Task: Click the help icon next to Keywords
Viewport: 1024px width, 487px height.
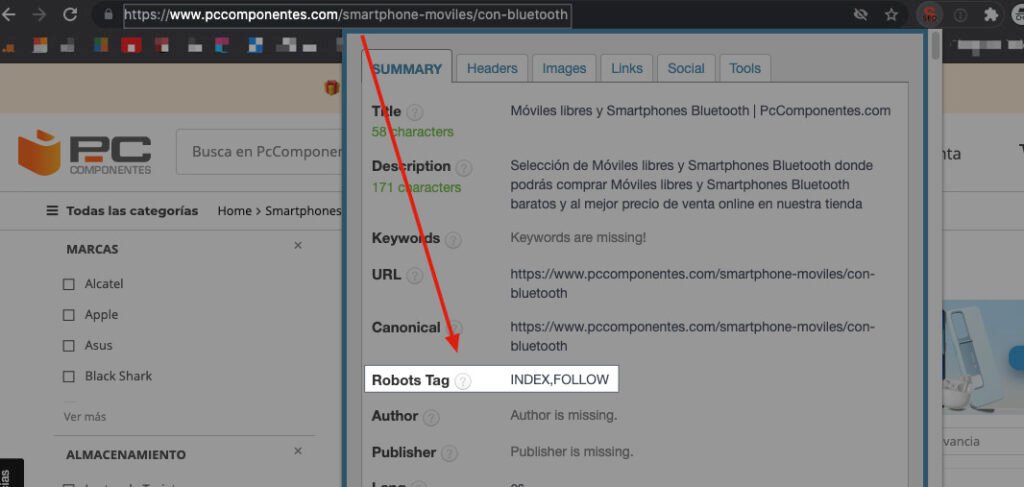Action: pyautogui.click(x=453, y=240)
